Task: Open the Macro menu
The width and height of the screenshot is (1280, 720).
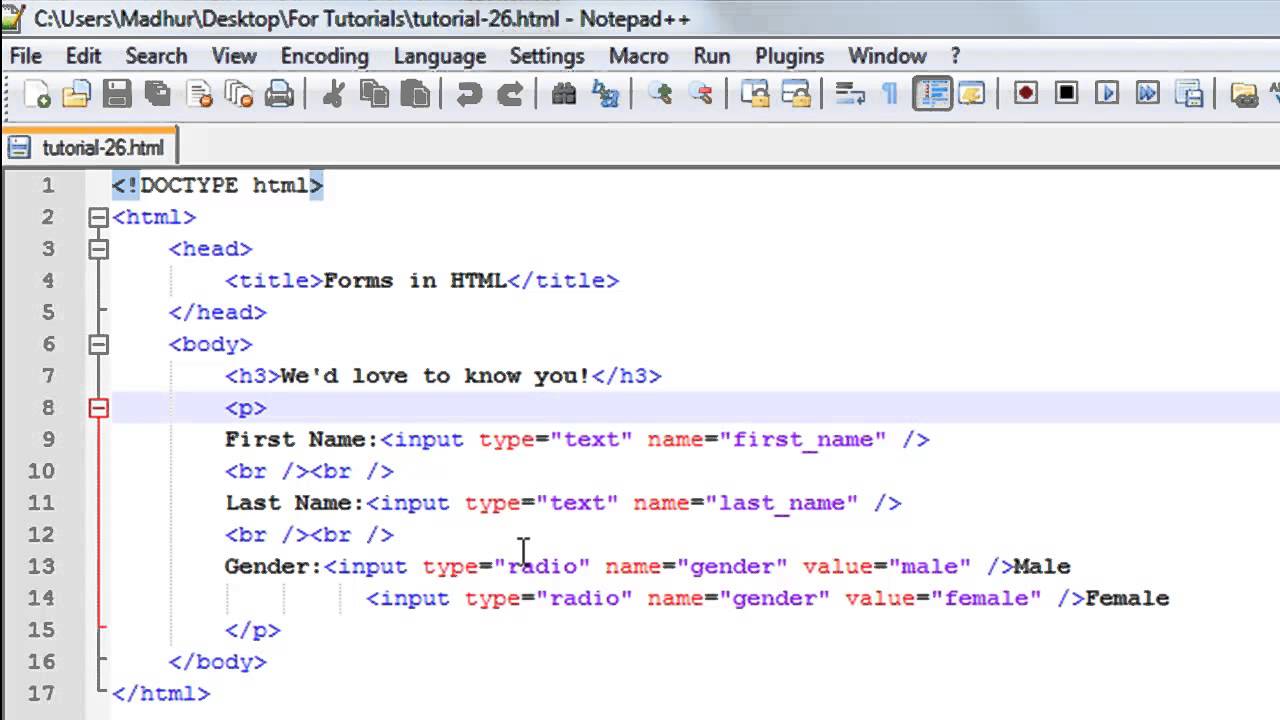Action: point(638,56)
